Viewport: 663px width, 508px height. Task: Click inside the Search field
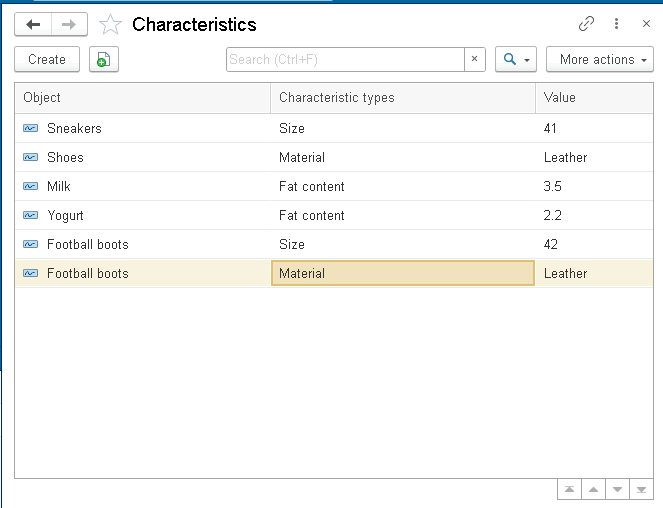[345, 60]
